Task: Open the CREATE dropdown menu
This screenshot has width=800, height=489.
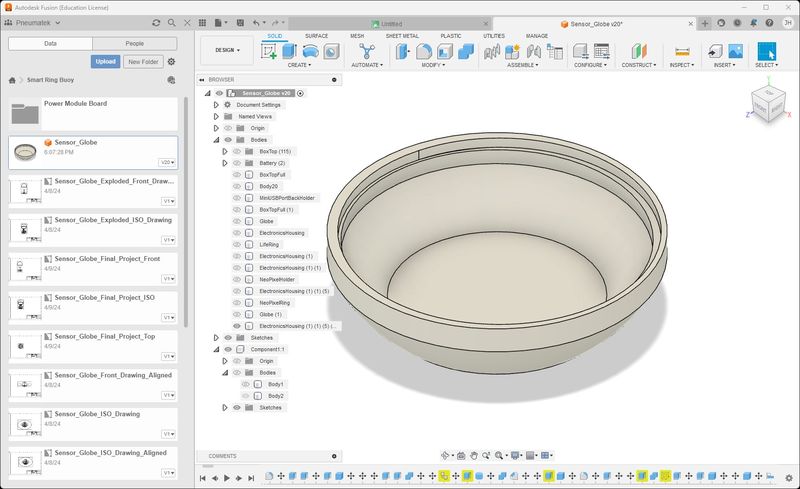Action: pyautogui.click(x=299, y=65)
